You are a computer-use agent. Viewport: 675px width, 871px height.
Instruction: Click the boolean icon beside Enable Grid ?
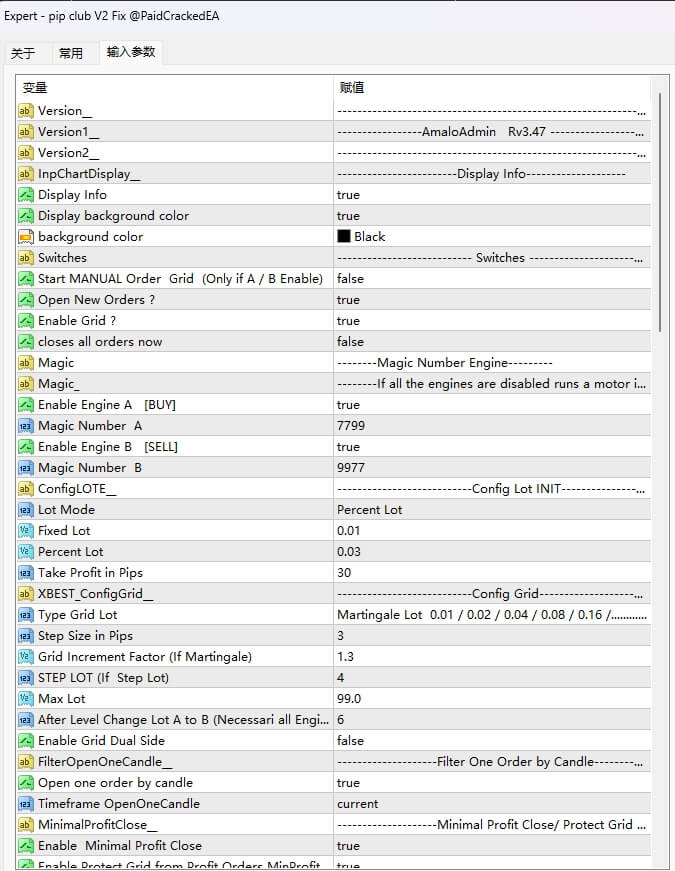pyautogui.click(x=26, y=321)
